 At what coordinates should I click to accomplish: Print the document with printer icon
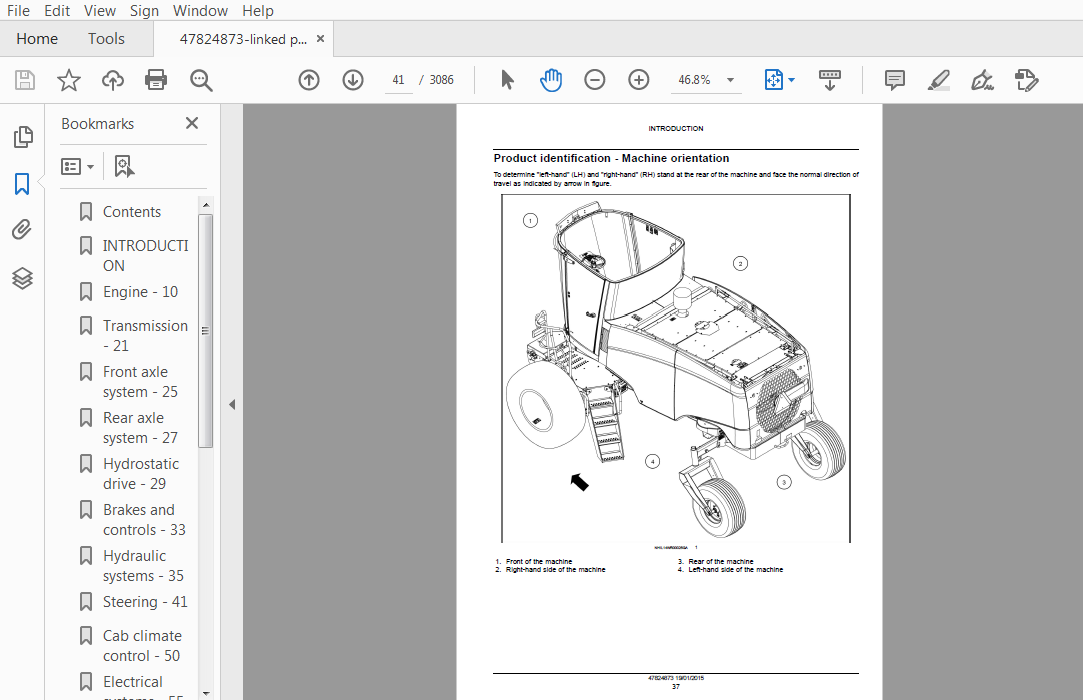156,80
